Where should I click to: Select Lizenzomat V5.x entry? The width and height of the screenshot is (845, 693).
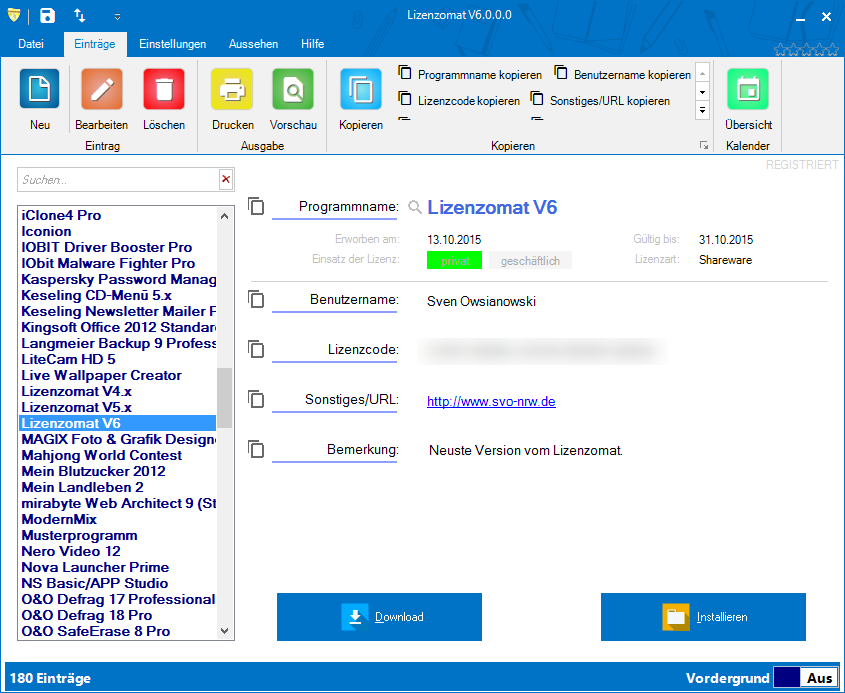[77, 407]
